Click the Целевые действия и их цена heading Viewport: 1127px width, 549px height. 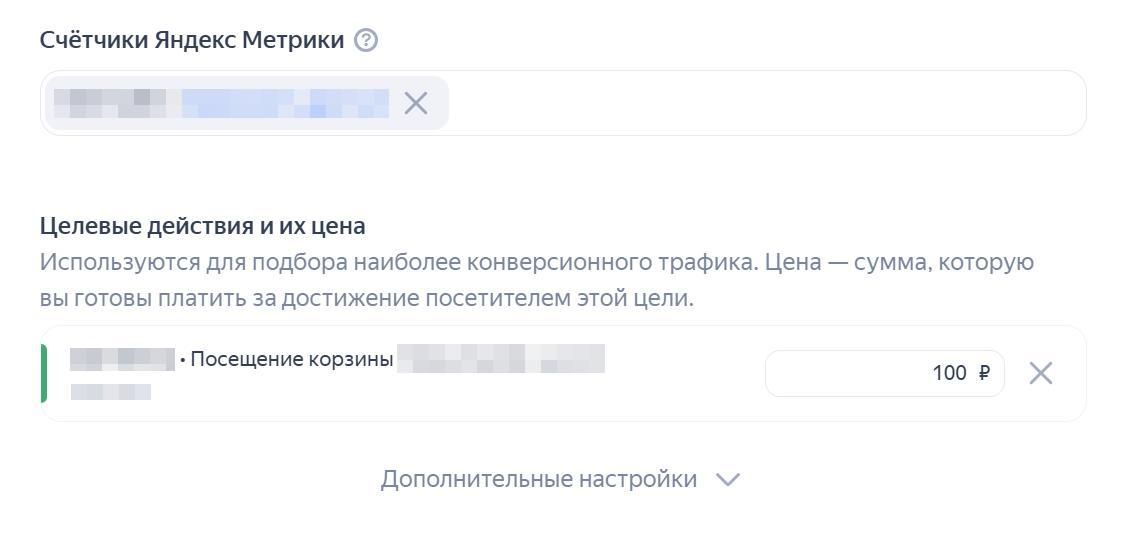(202, 226)
